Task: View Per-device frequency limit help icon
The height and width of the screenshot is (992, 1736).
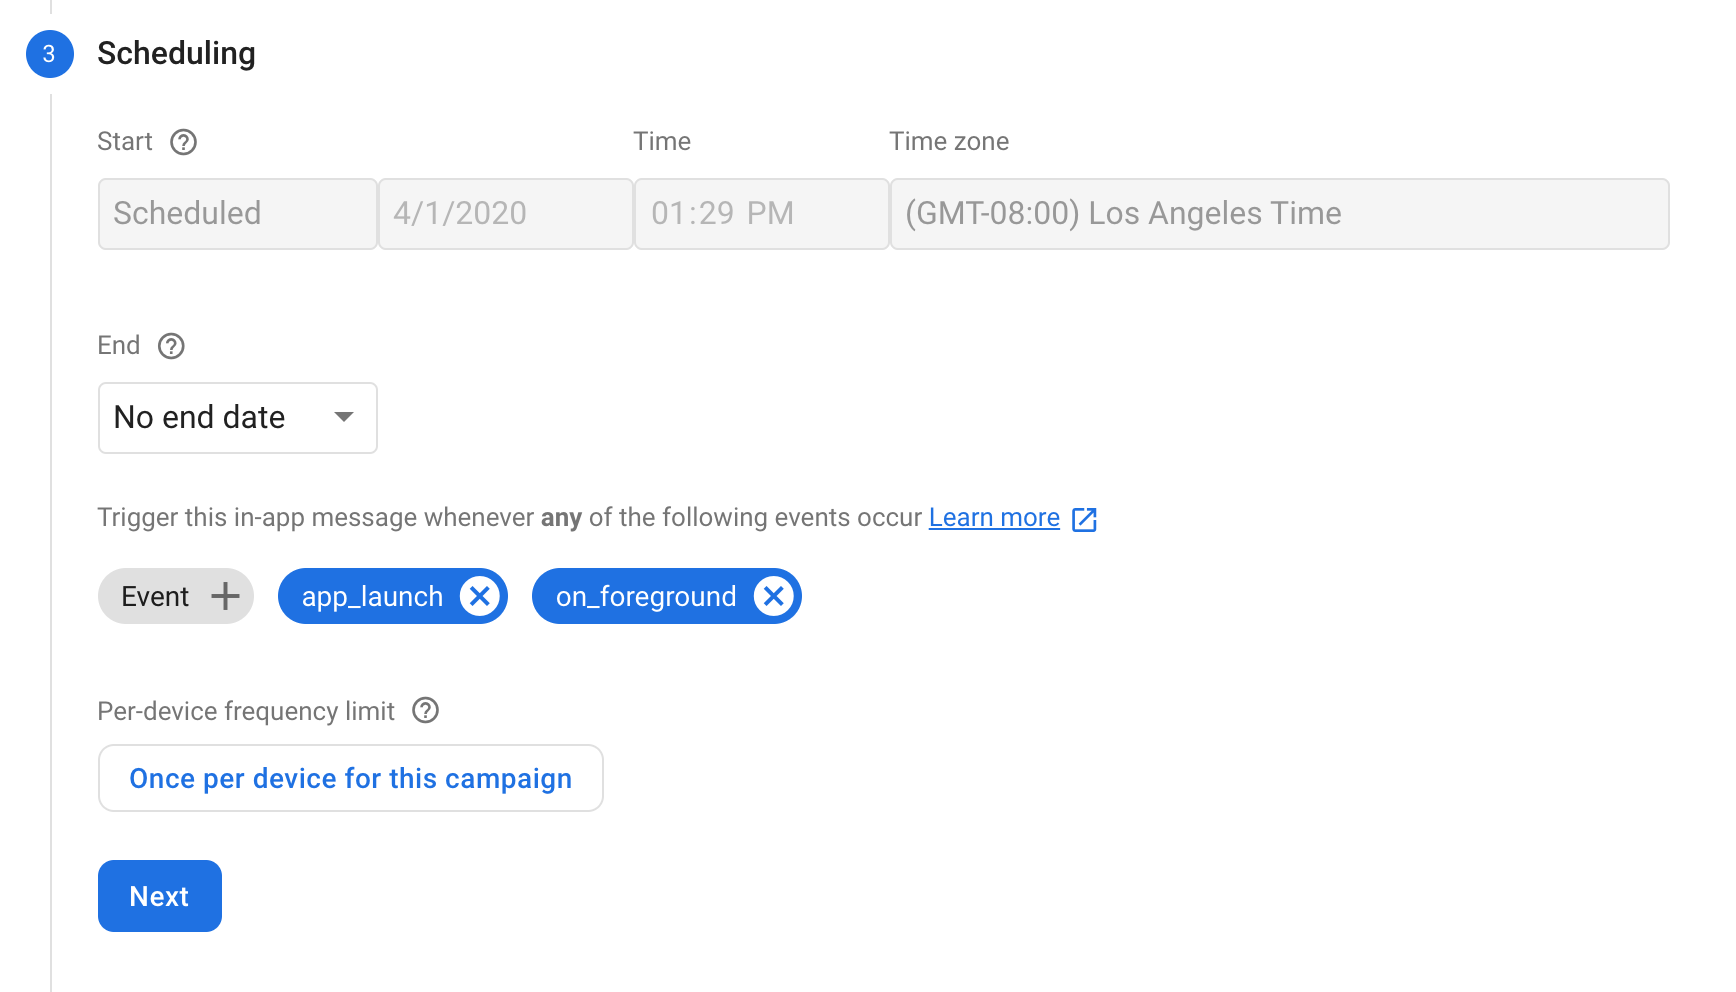Action: (425, 711)
